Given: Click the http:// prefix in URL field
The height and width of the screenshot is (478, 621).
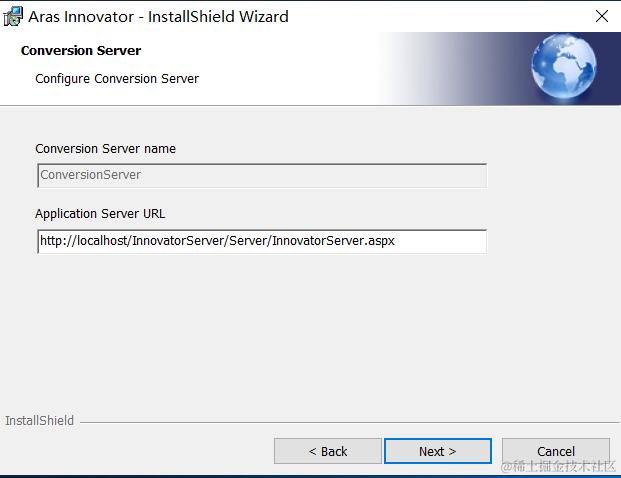Looking at the screenshot, I should pyautogui.click(x=58, y=241).
